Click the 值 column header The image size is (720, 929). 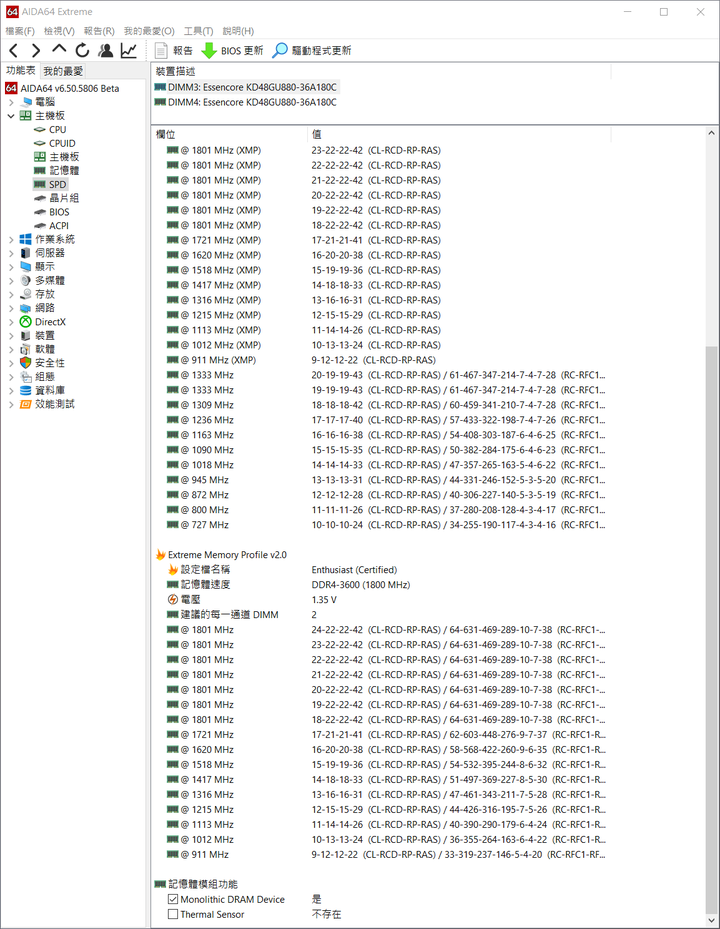459,134
